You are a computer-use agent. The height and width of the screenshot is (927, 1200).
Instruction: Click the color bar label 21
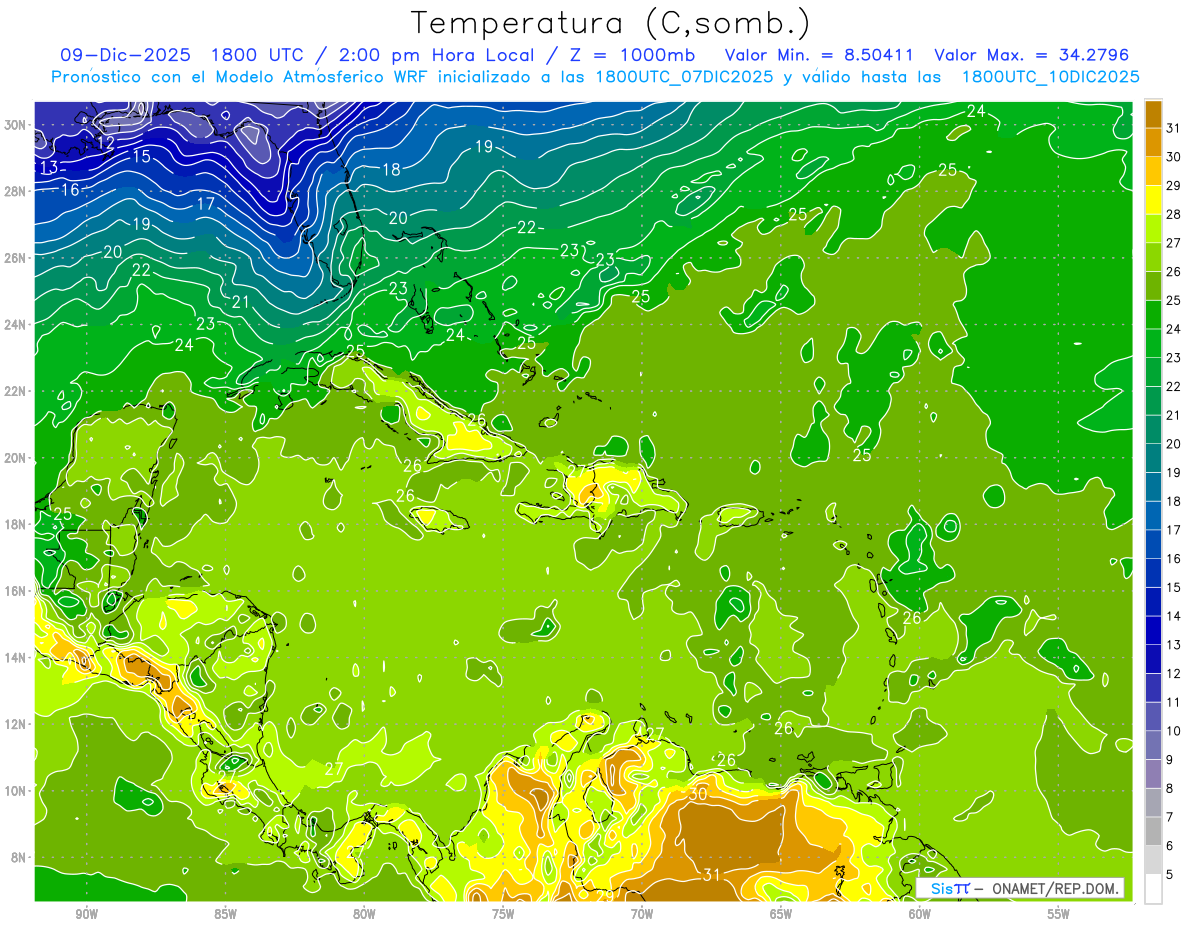1174,415
